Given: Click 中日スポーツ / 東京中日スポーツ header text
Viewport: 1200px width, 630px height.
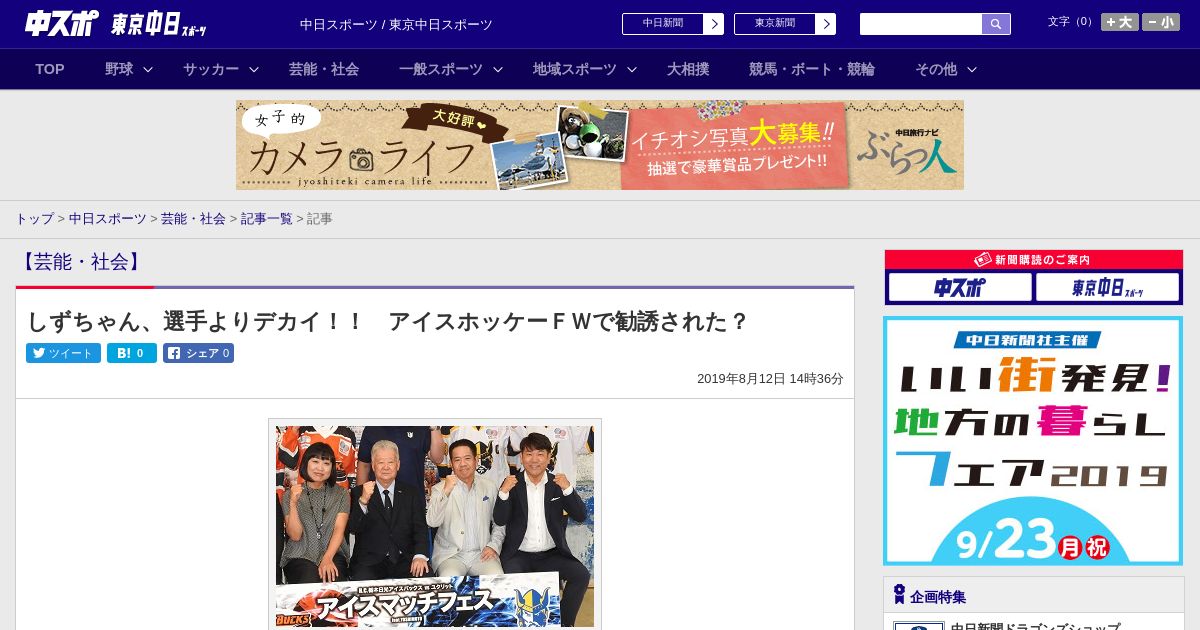Looking at the screenshot, I should click(x=396, y=24).
